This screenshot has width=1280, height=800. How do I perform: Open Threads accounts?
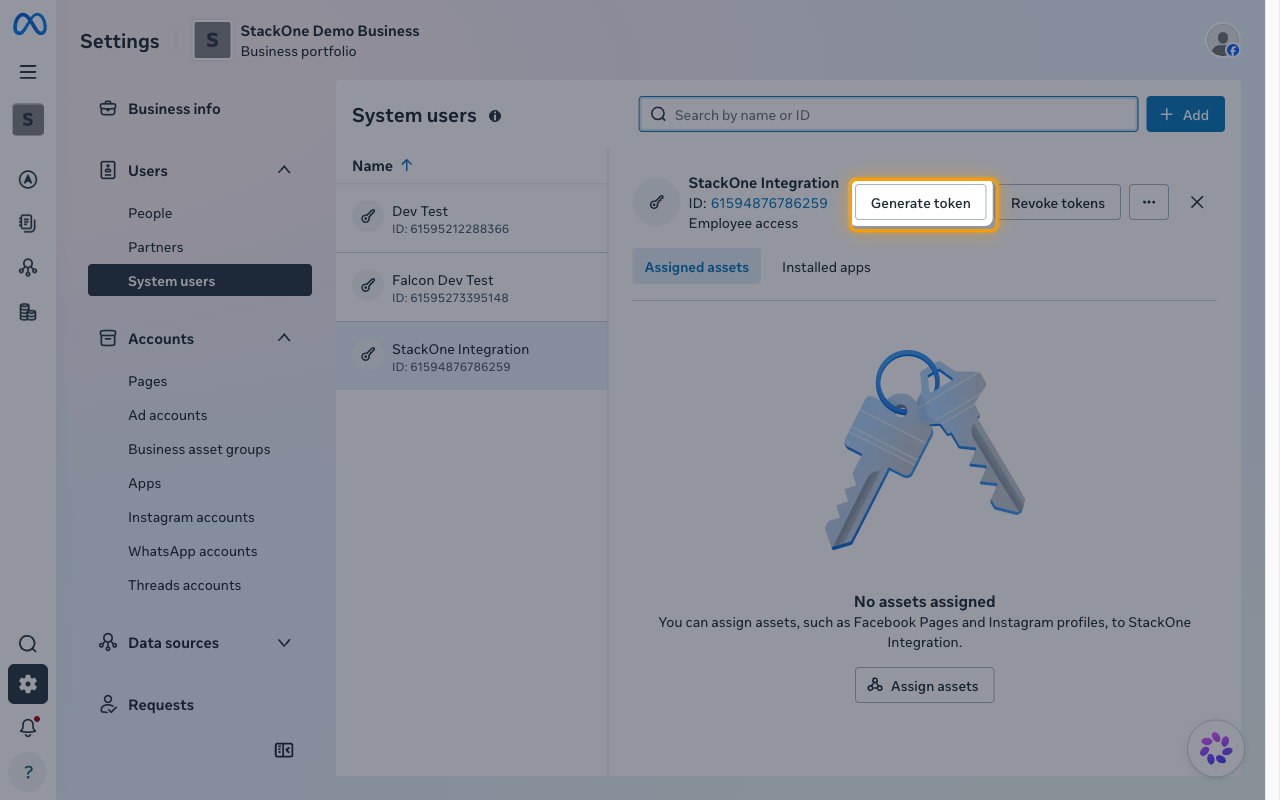click(185, 585)
